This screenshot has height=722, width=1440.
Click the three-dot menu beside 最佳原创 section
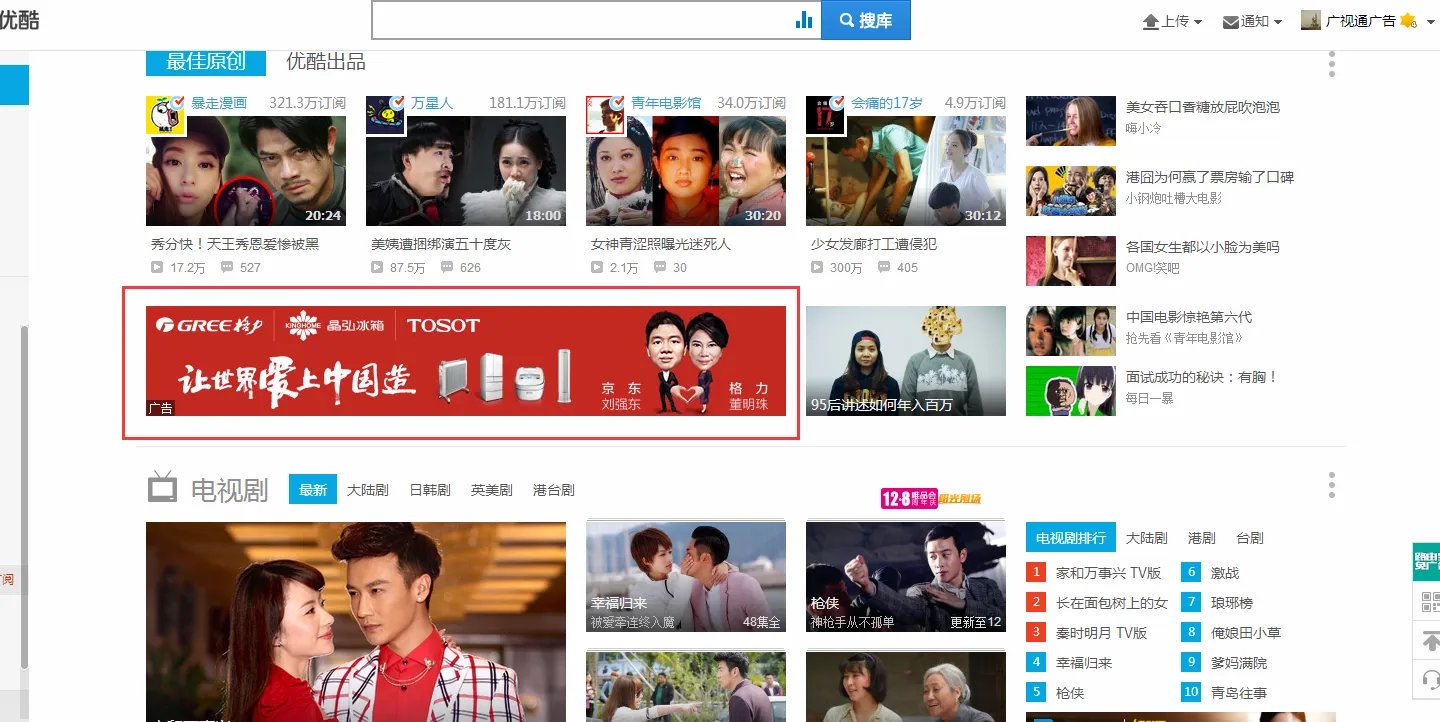click(x=1331, y=64)
